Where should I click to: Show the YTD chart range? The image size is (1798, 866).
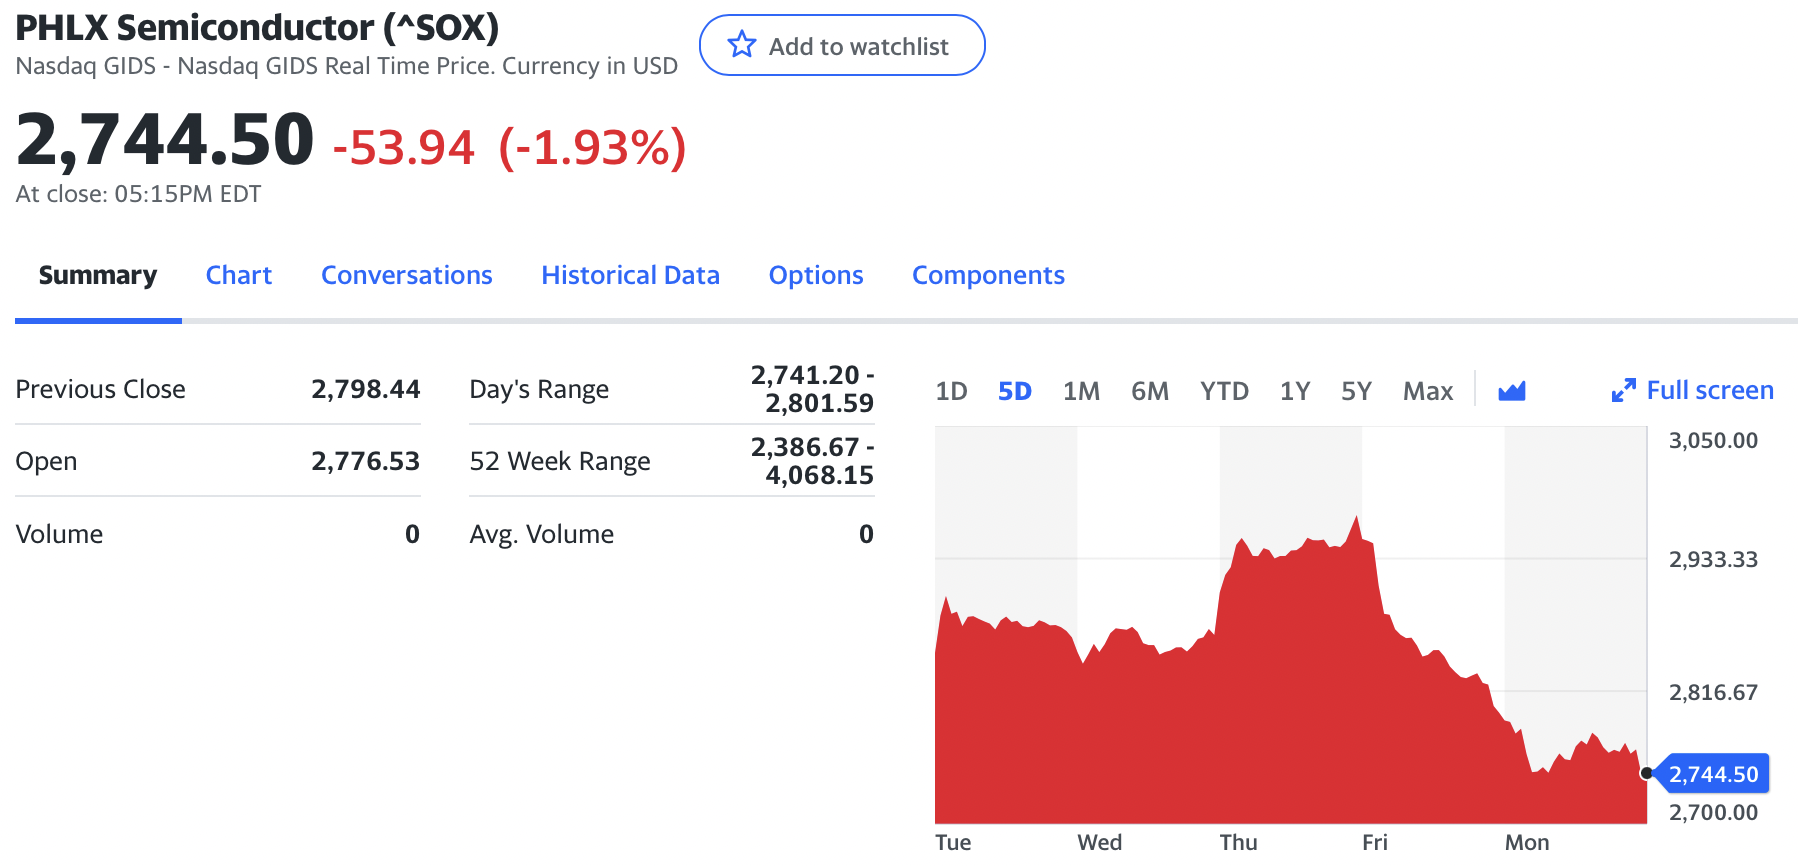coord(1225,391)
